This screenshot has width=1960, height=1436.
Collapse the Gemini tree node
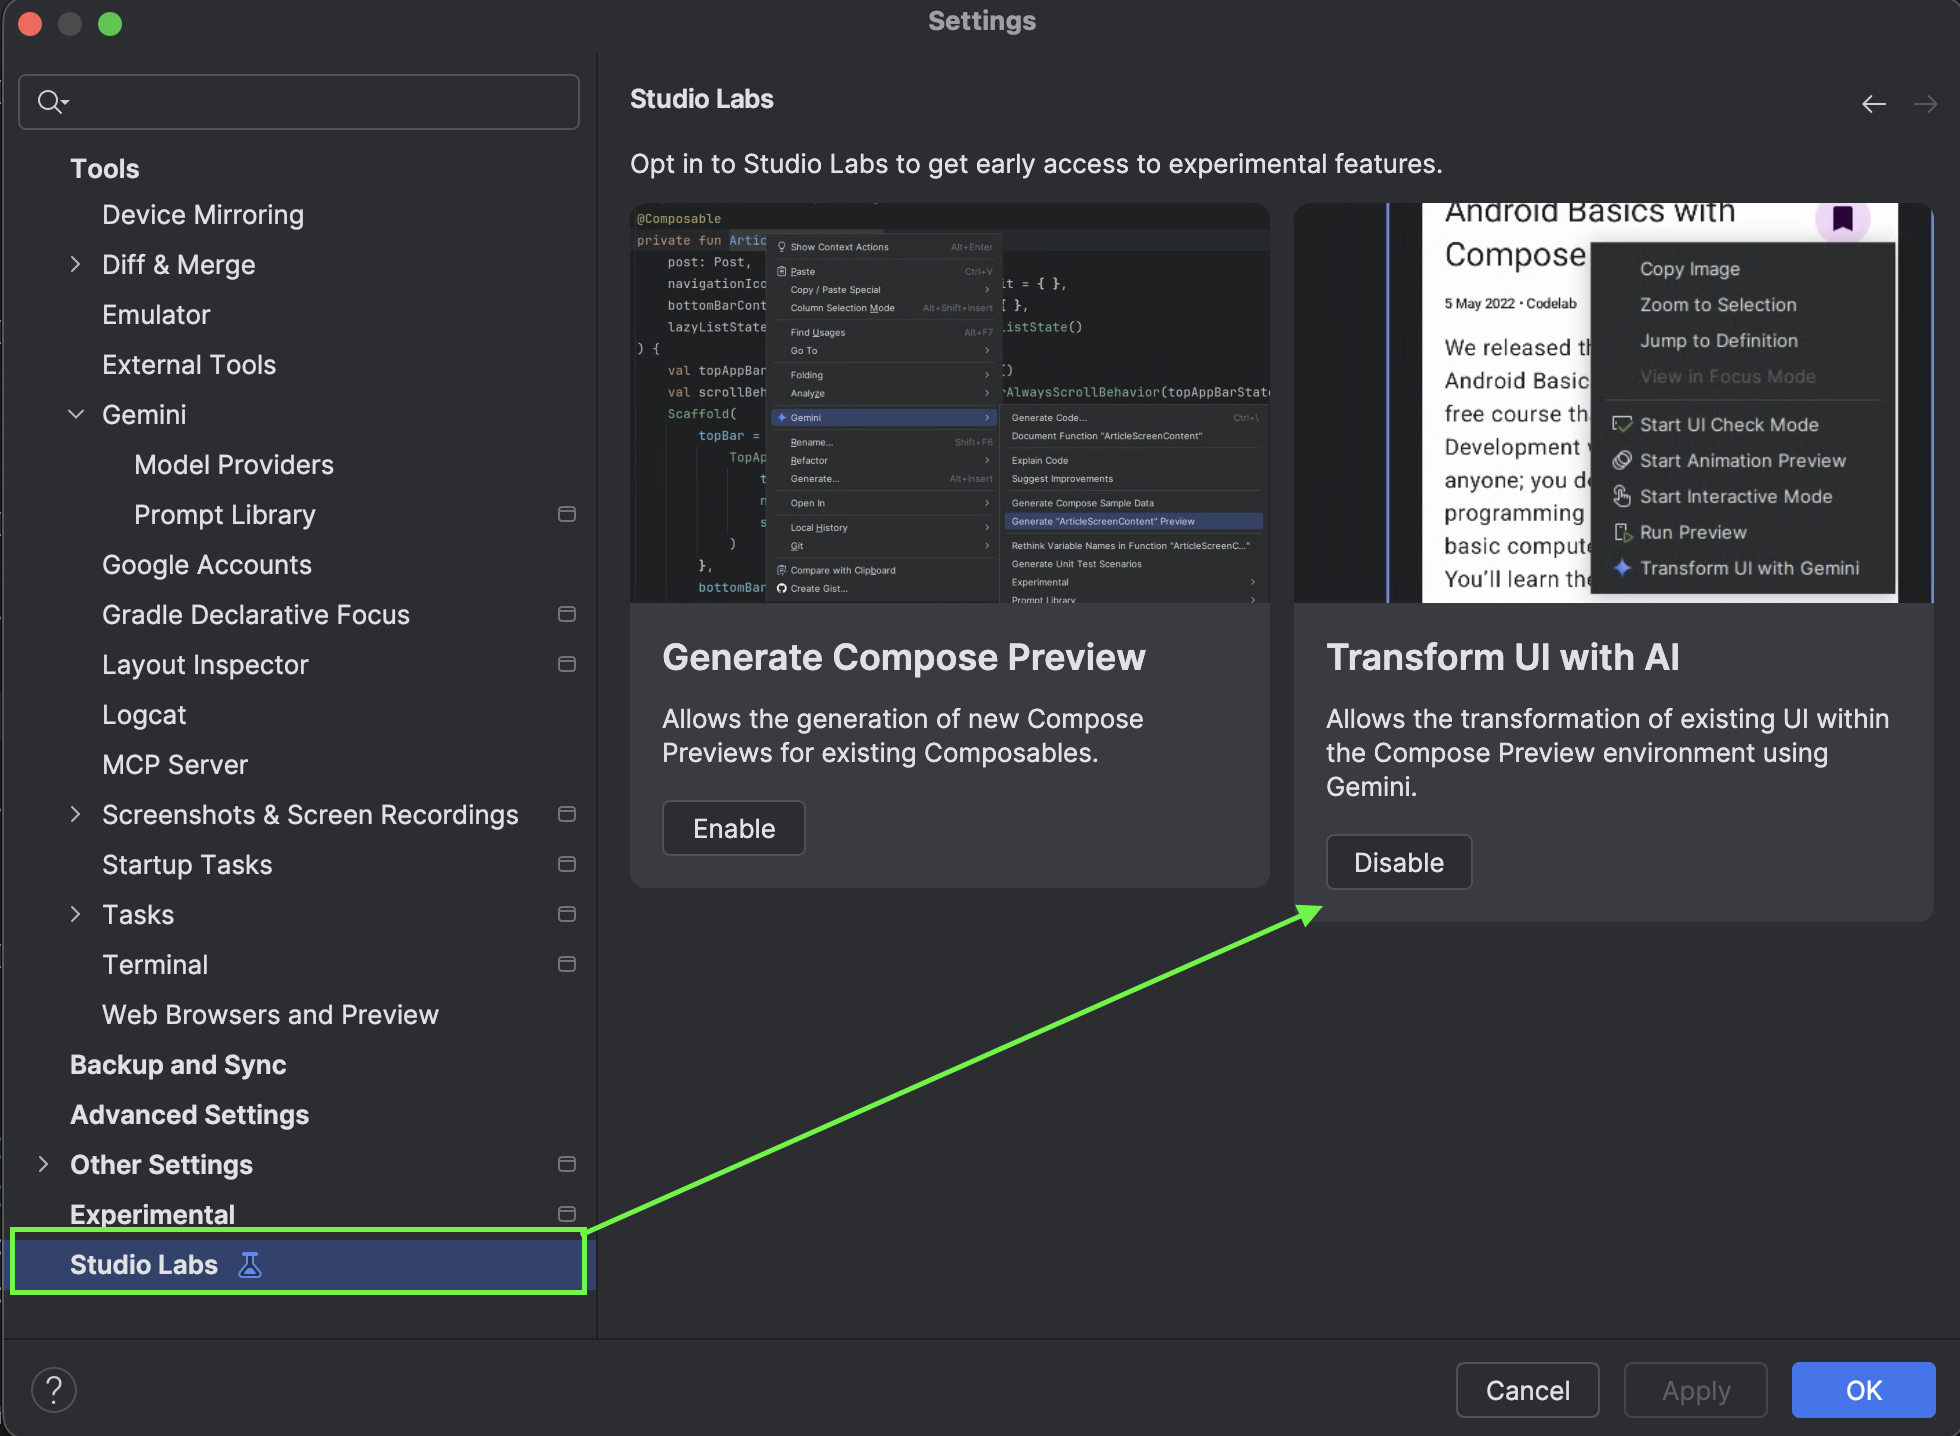point(76,414)
